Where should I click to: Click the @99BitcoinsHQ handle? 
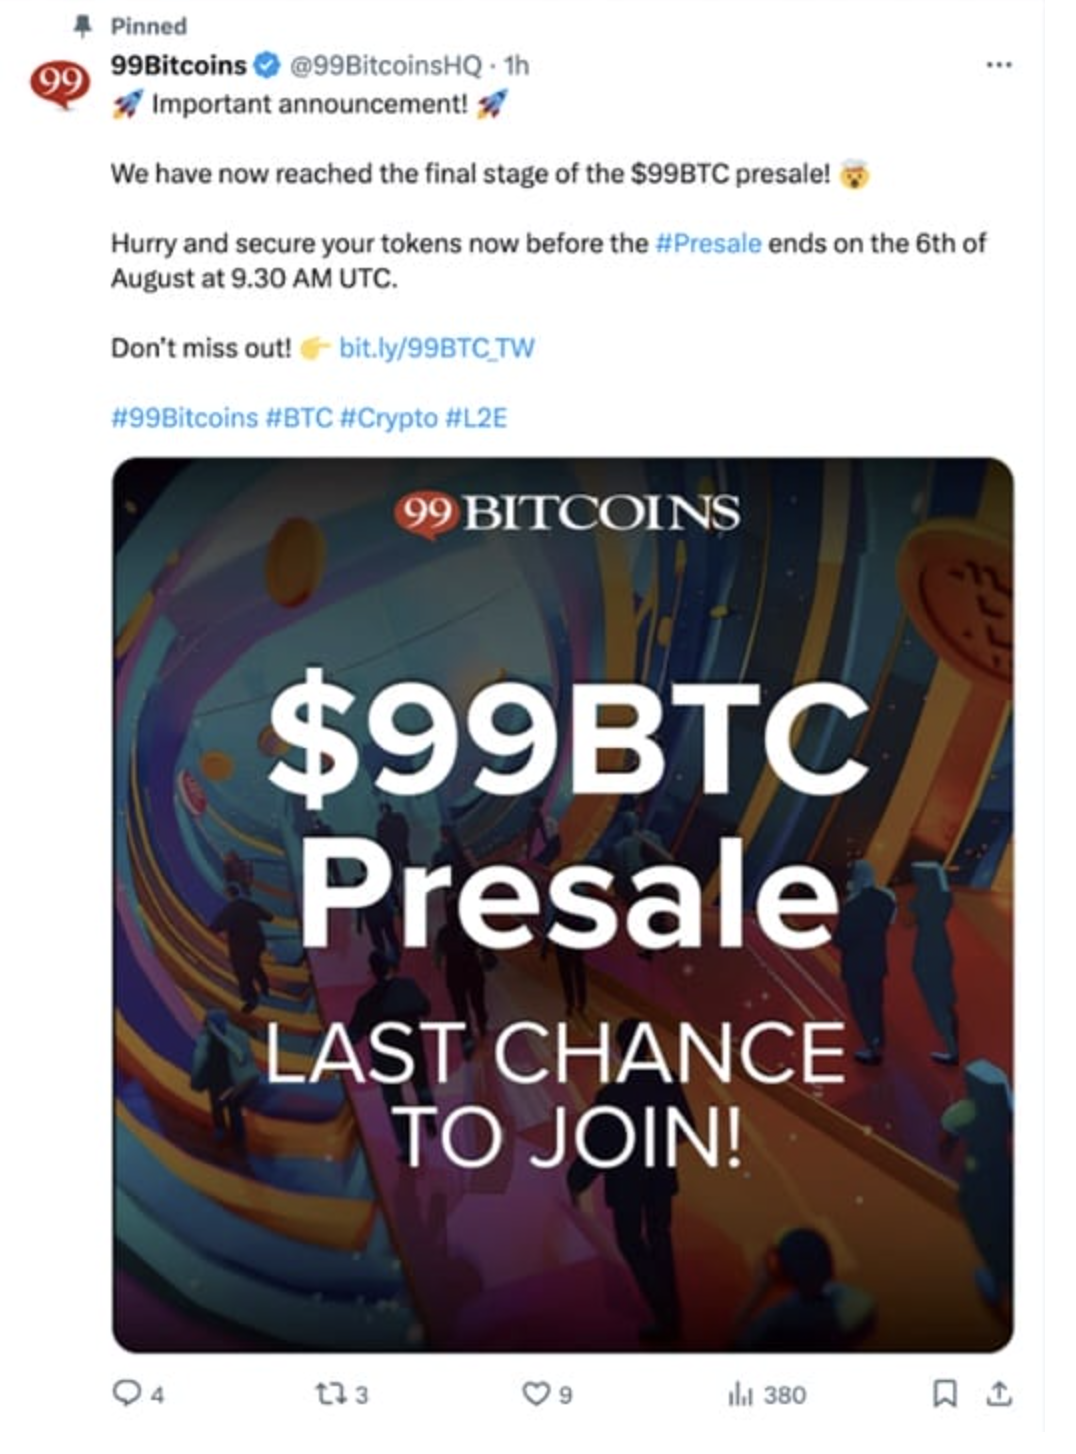pos(385,66)
